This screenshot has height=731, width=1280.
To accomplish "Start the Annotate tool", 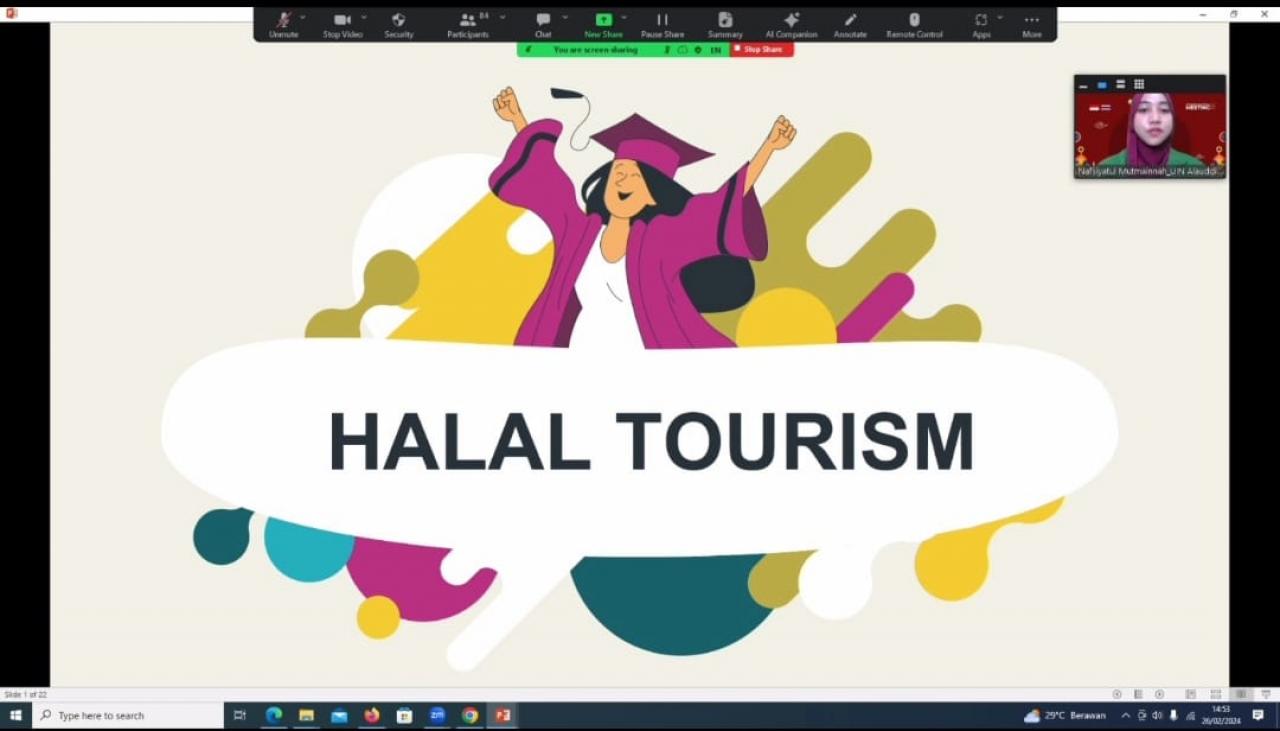I will pos(850,22).
